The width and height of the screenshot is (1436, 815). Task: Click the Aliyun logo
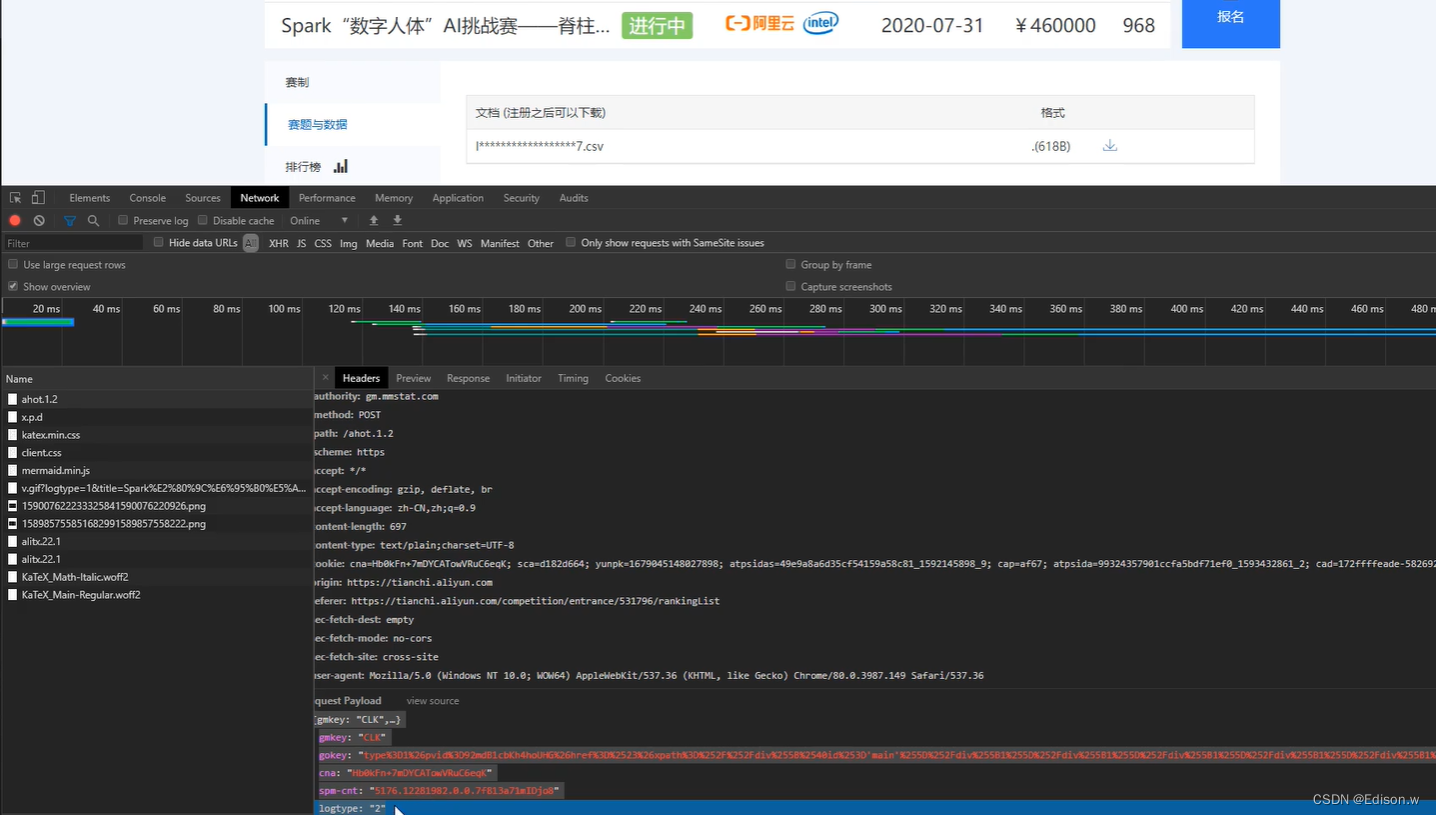click(x=759, y=24)
